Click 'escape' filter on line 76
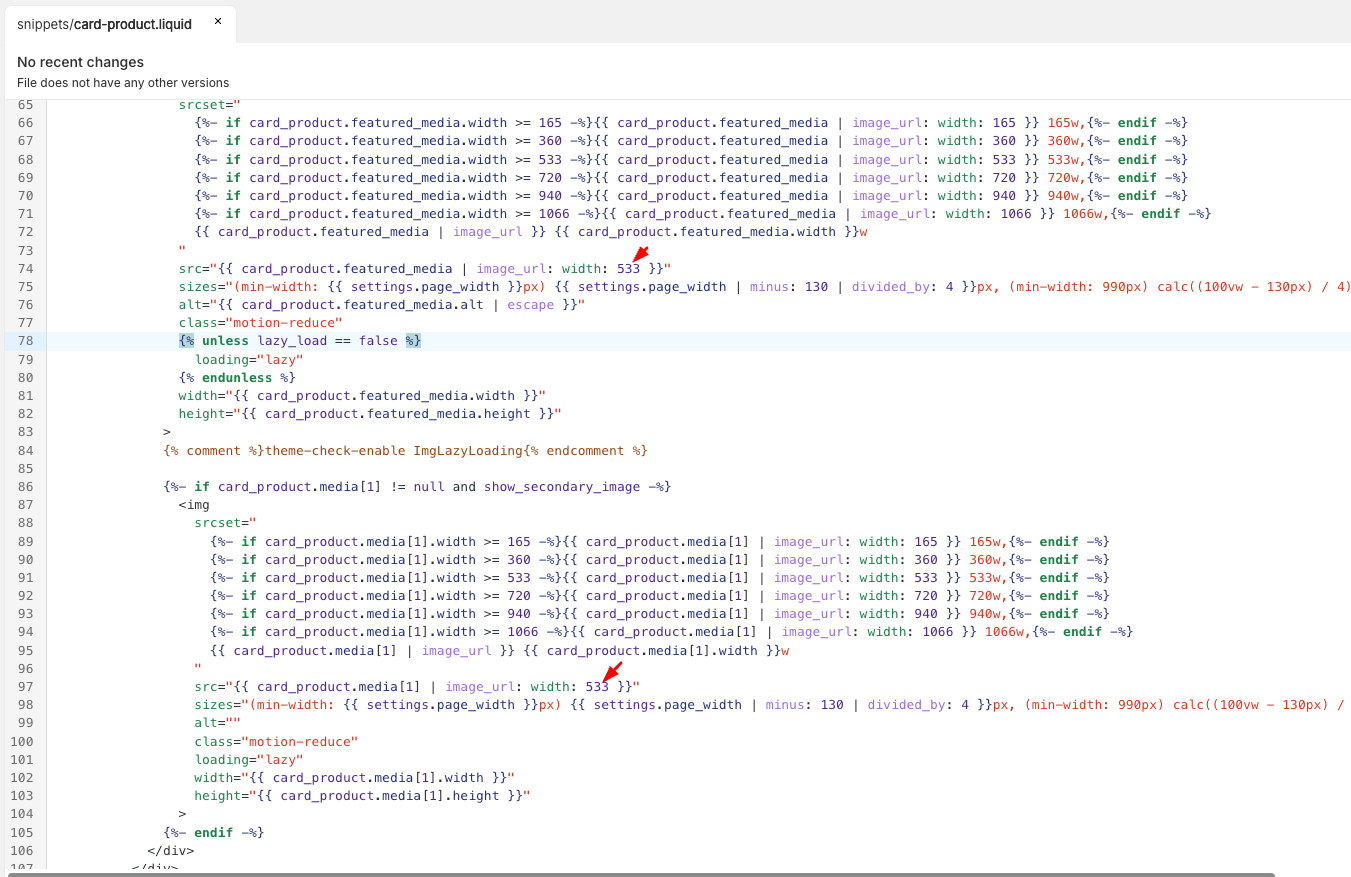Image resolution: width=1351 pixels, height=877 pixels. (531, 305)
